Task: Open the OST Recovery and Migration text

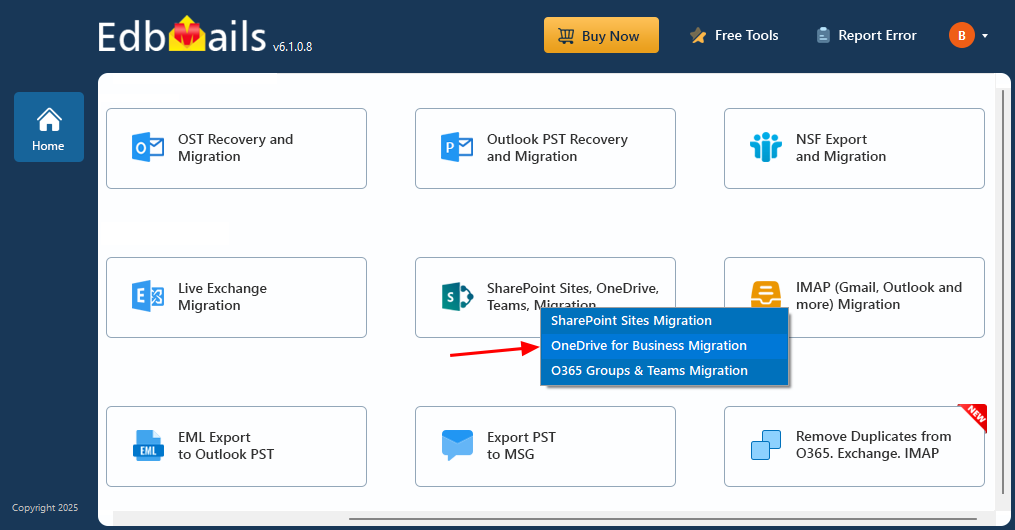Action: [x=236, y=148]
